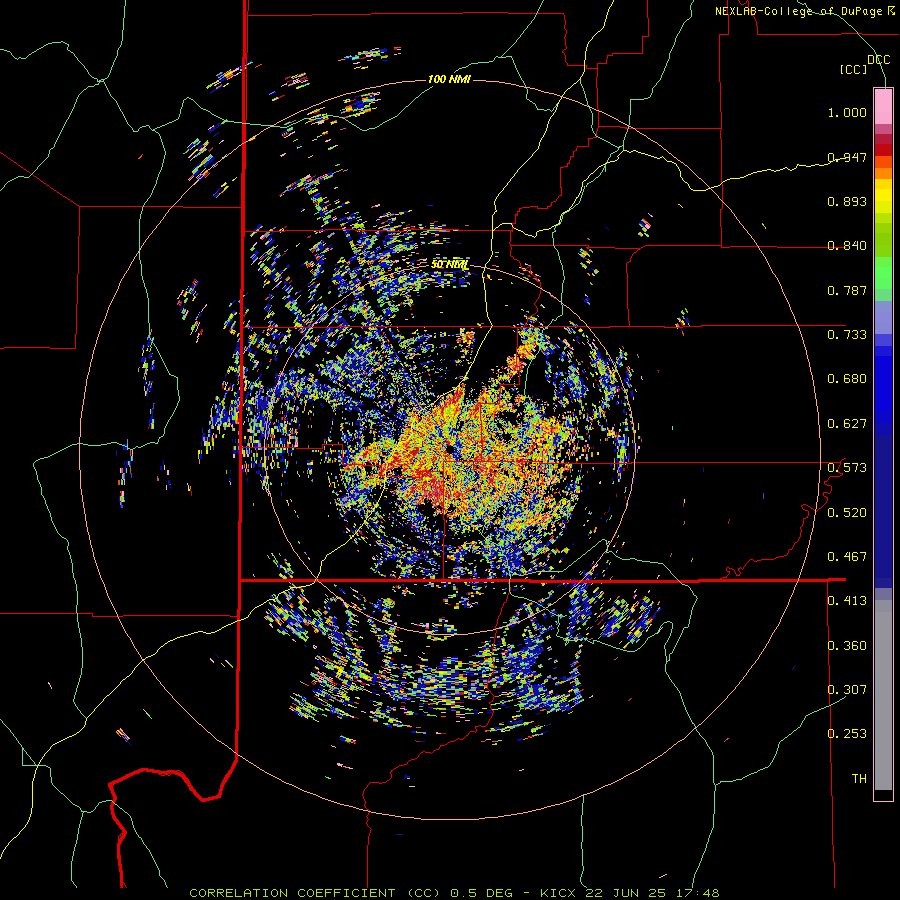The height and width of the screenshot is (900, 900).
Task: Click the 50 NMI range ring label
Action: (451, 265)
